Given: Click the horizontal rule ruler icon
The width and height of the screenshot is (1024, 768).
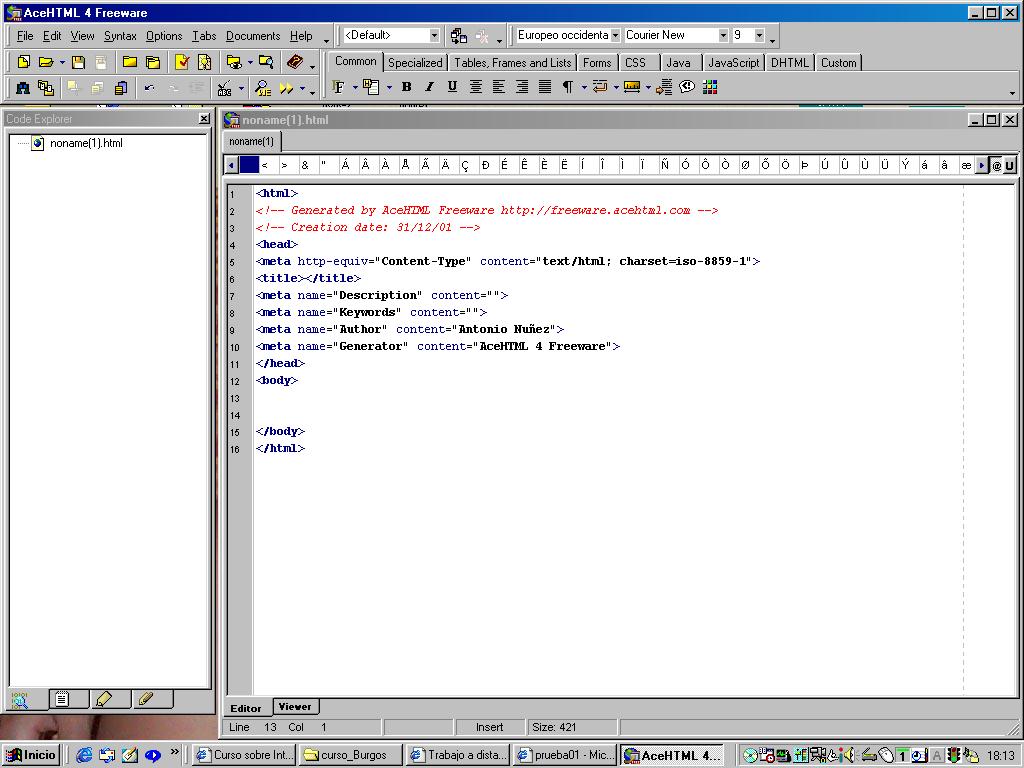Looking at the screenshot, I should click(632, 87).
